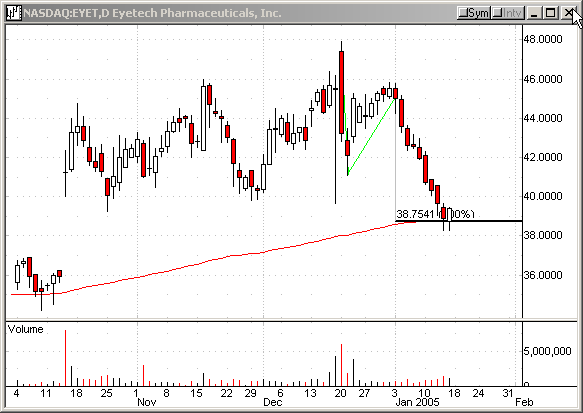Click the 5,000,000 volume axis label

point(547,351)
